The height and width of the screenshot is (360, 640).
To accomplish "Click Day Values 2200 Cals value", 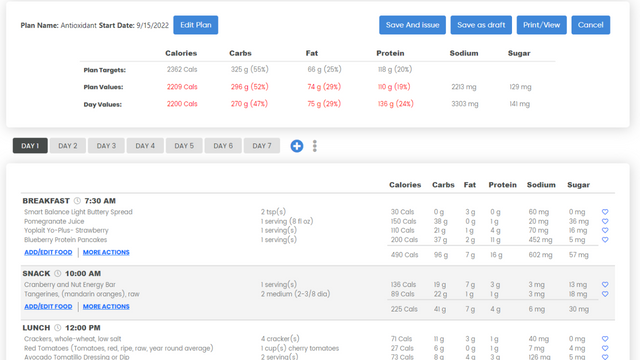I will pos(182,104).
